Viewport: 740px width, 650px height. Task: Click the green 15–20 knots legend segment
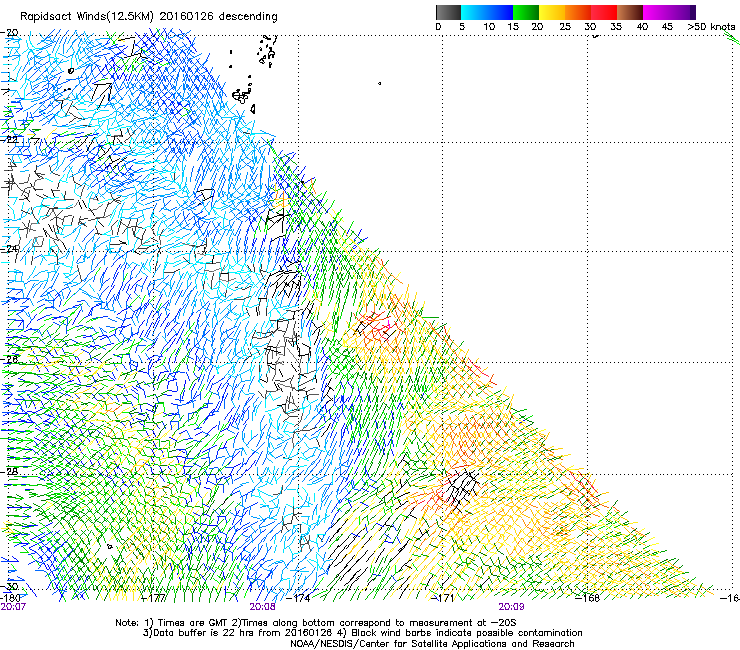point(526,12)
